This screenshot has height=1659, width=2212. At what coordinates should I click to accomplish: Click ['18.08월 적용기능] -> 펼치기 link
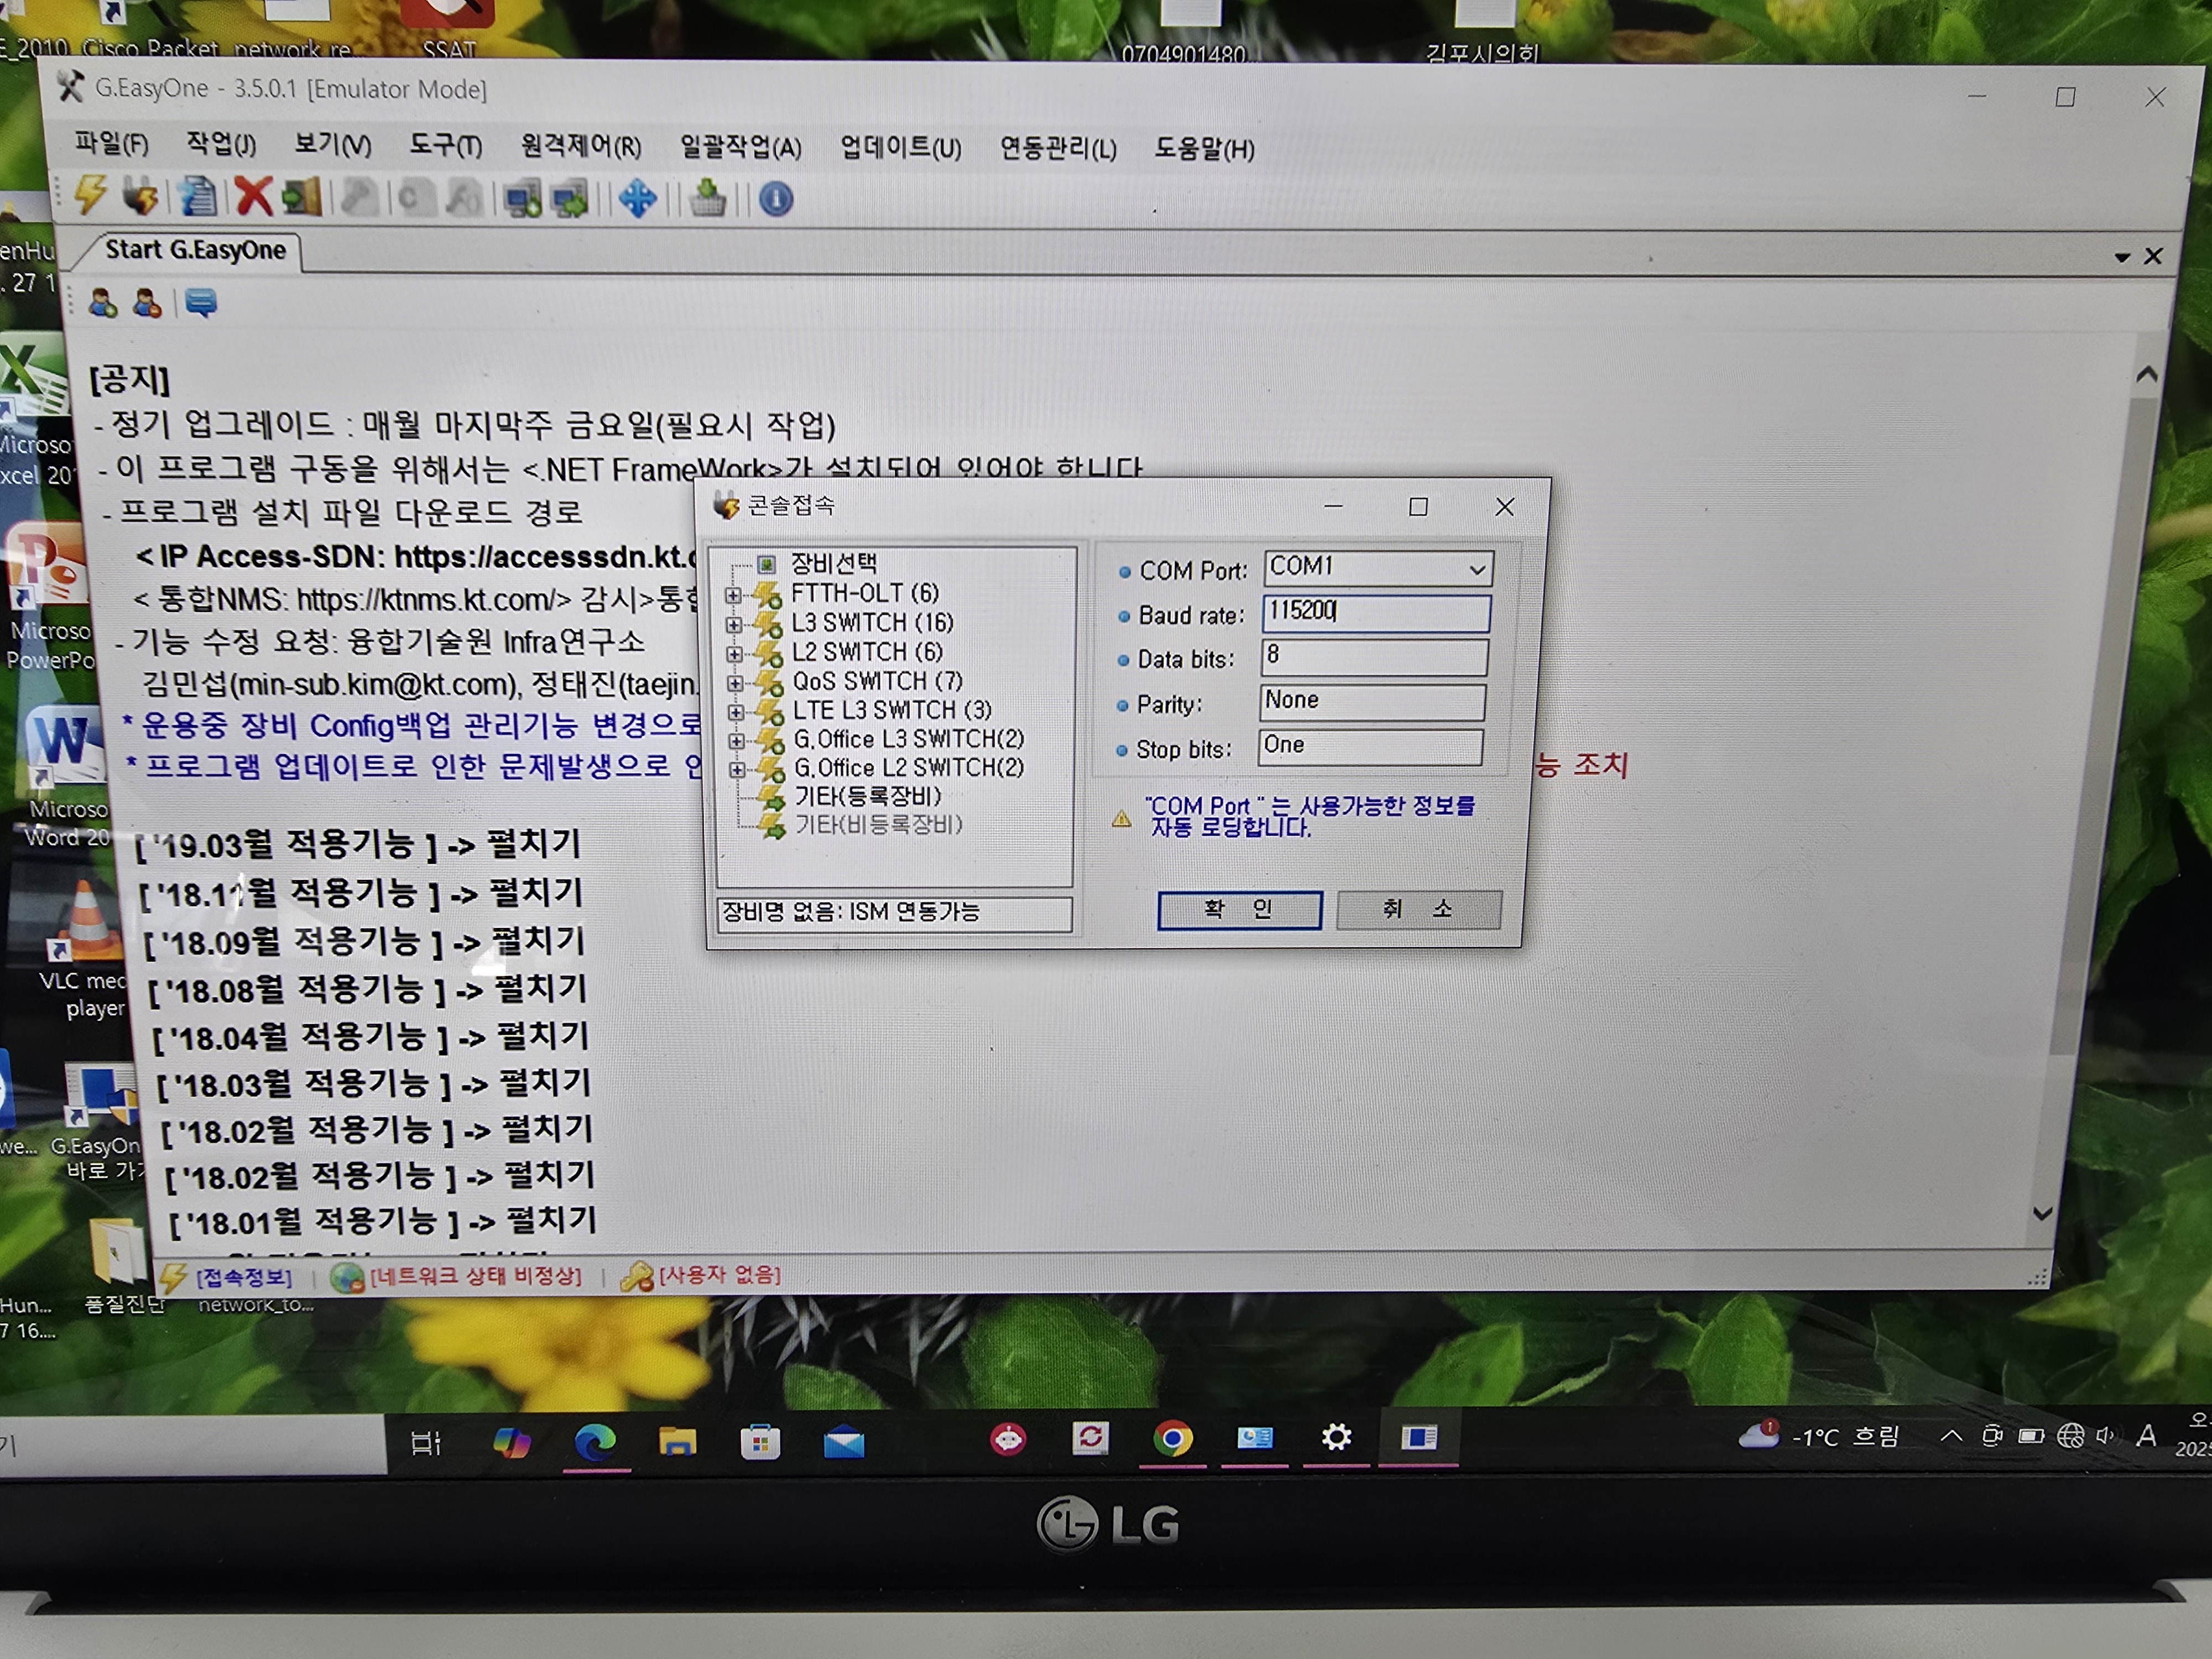pos(367,989)
